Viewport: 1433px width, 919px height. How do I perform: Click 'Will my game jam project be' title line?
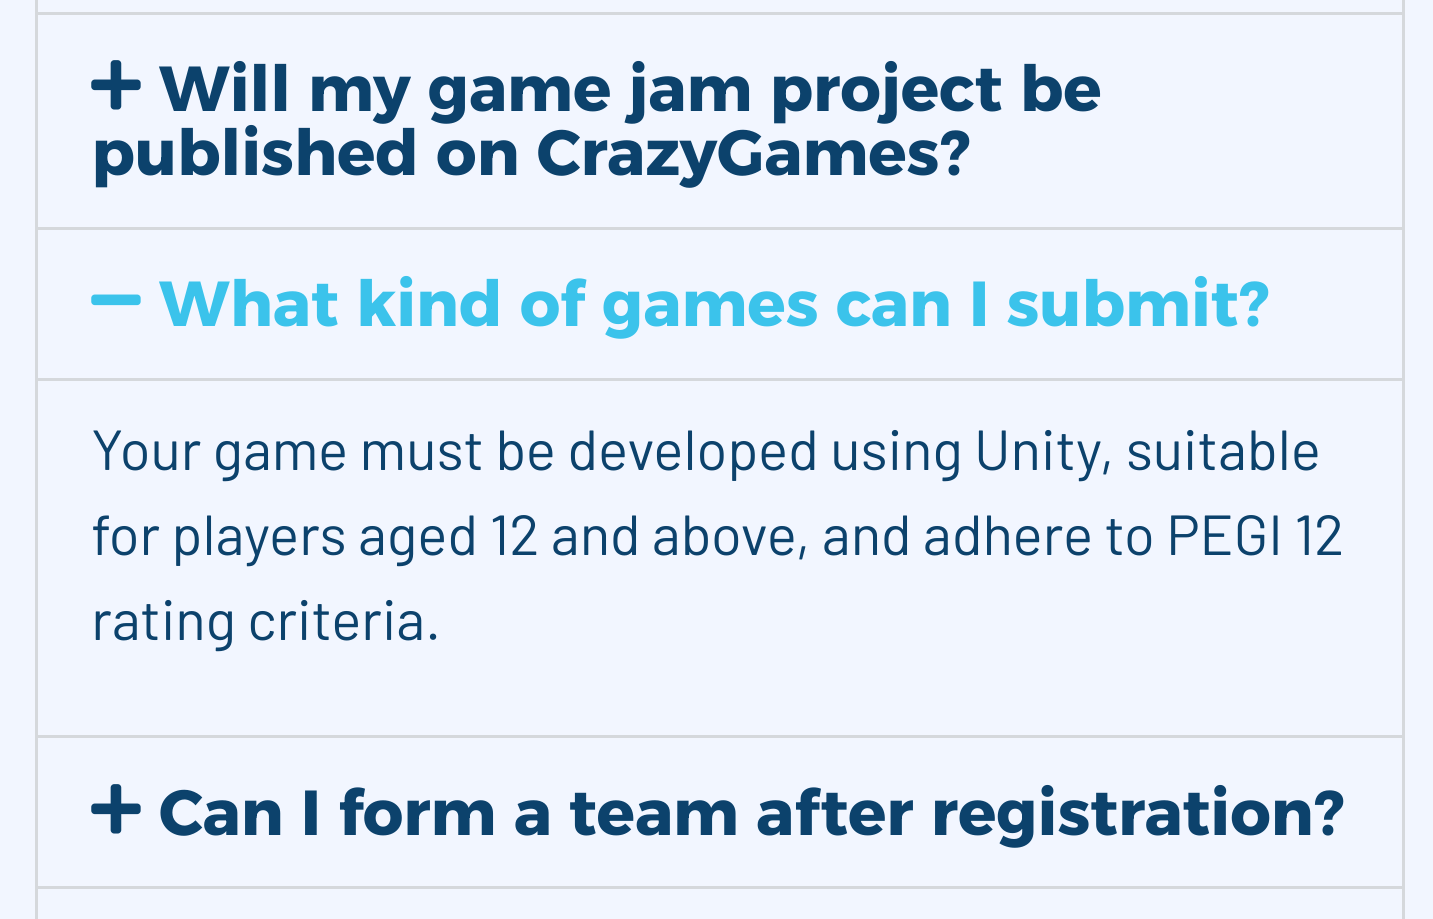(x=630, y=90)
